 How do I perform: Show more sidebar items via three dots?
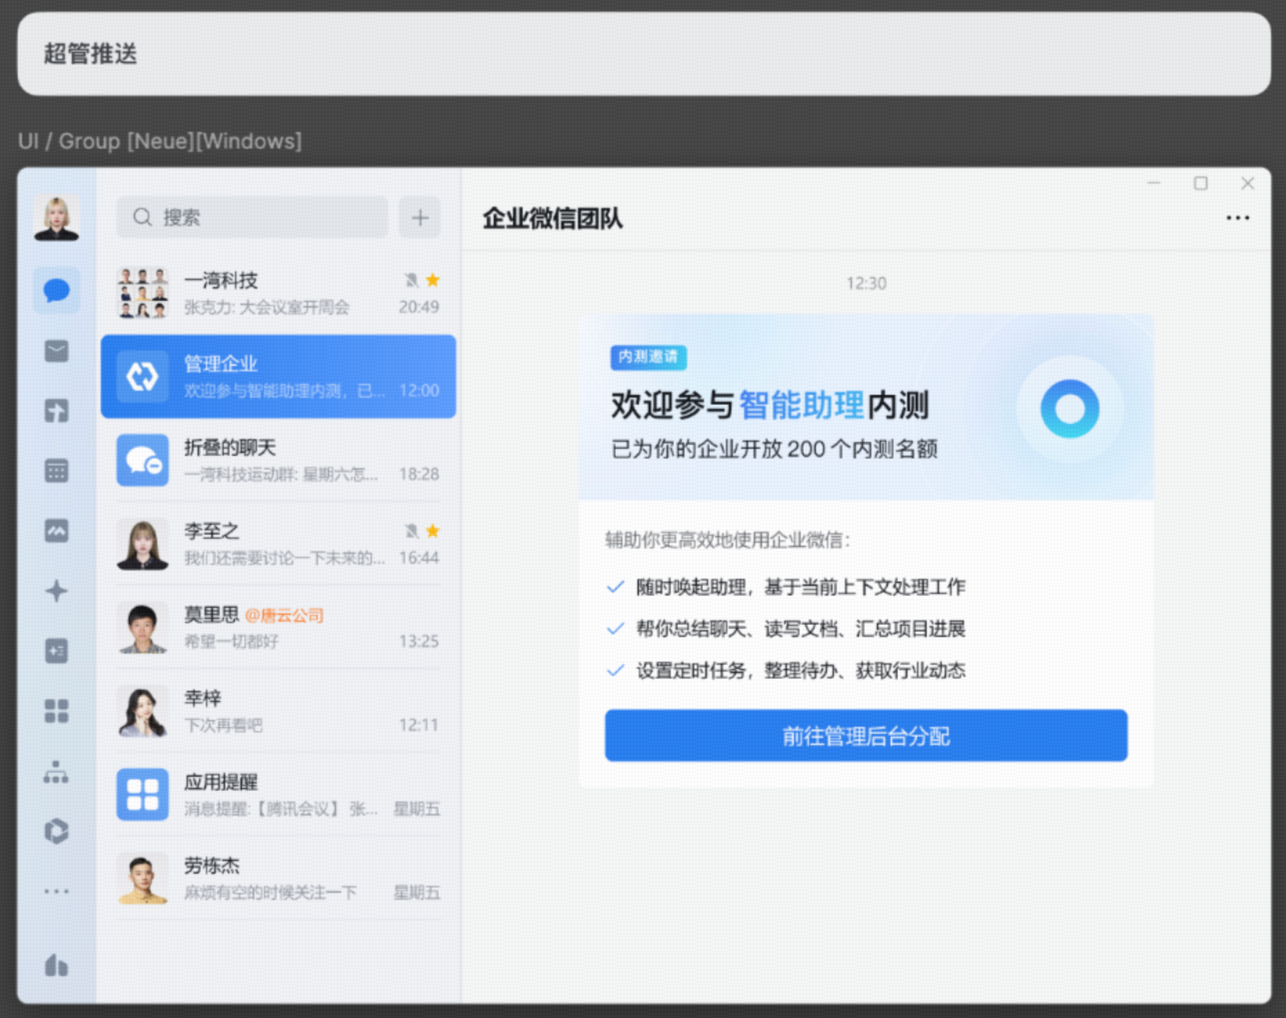click(x=56, y=891)
